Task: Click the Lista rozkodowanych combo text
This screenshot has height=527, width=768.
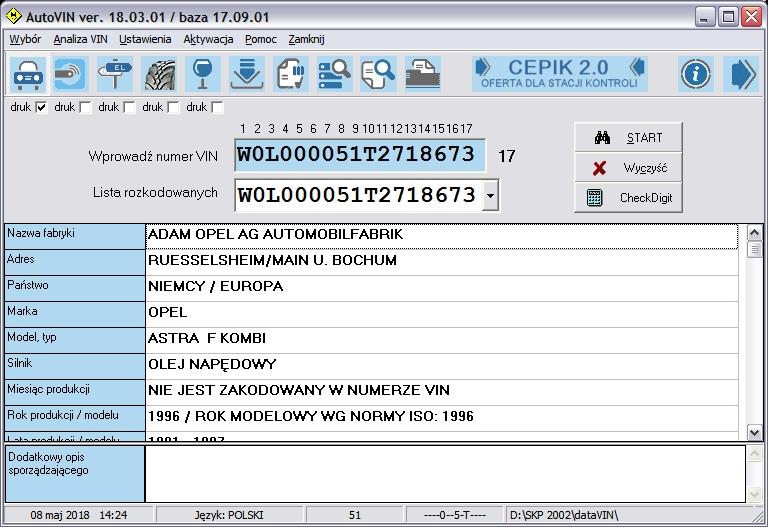Action: click(358, 195)
